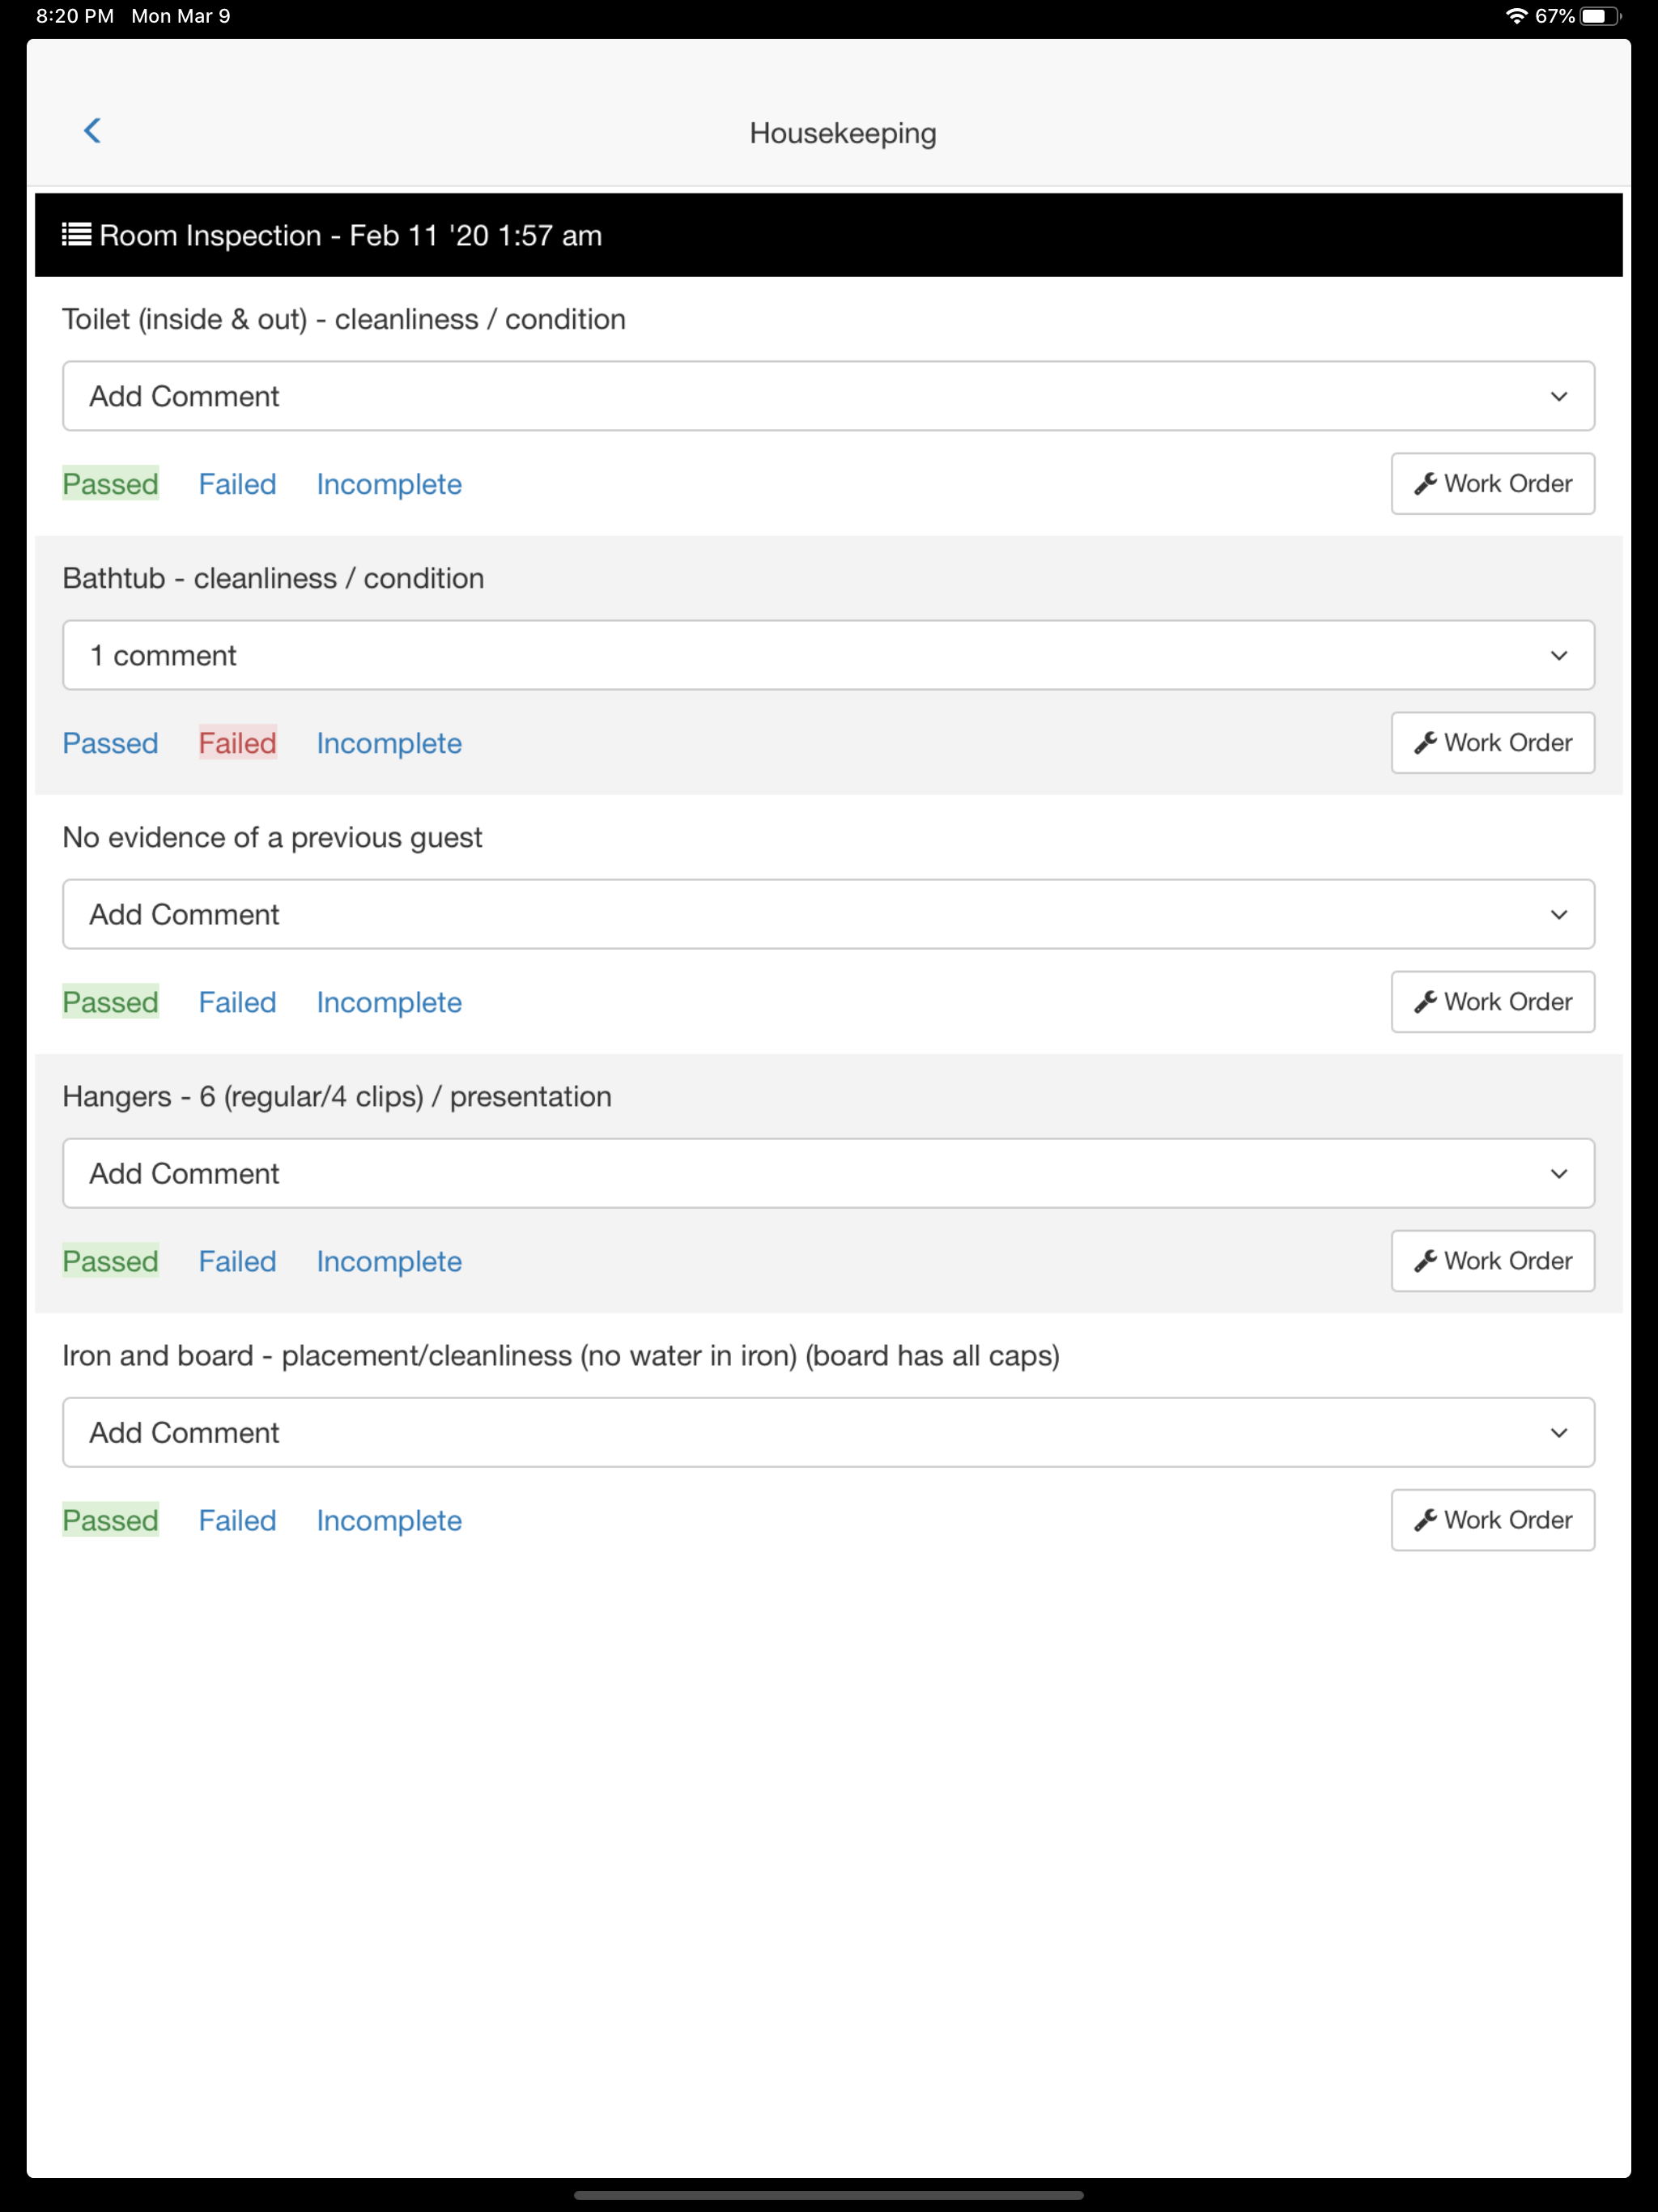Create Work Order for Iron and board
The width and height of the screenshot is (1658, 2212).
(1492, 1520)
